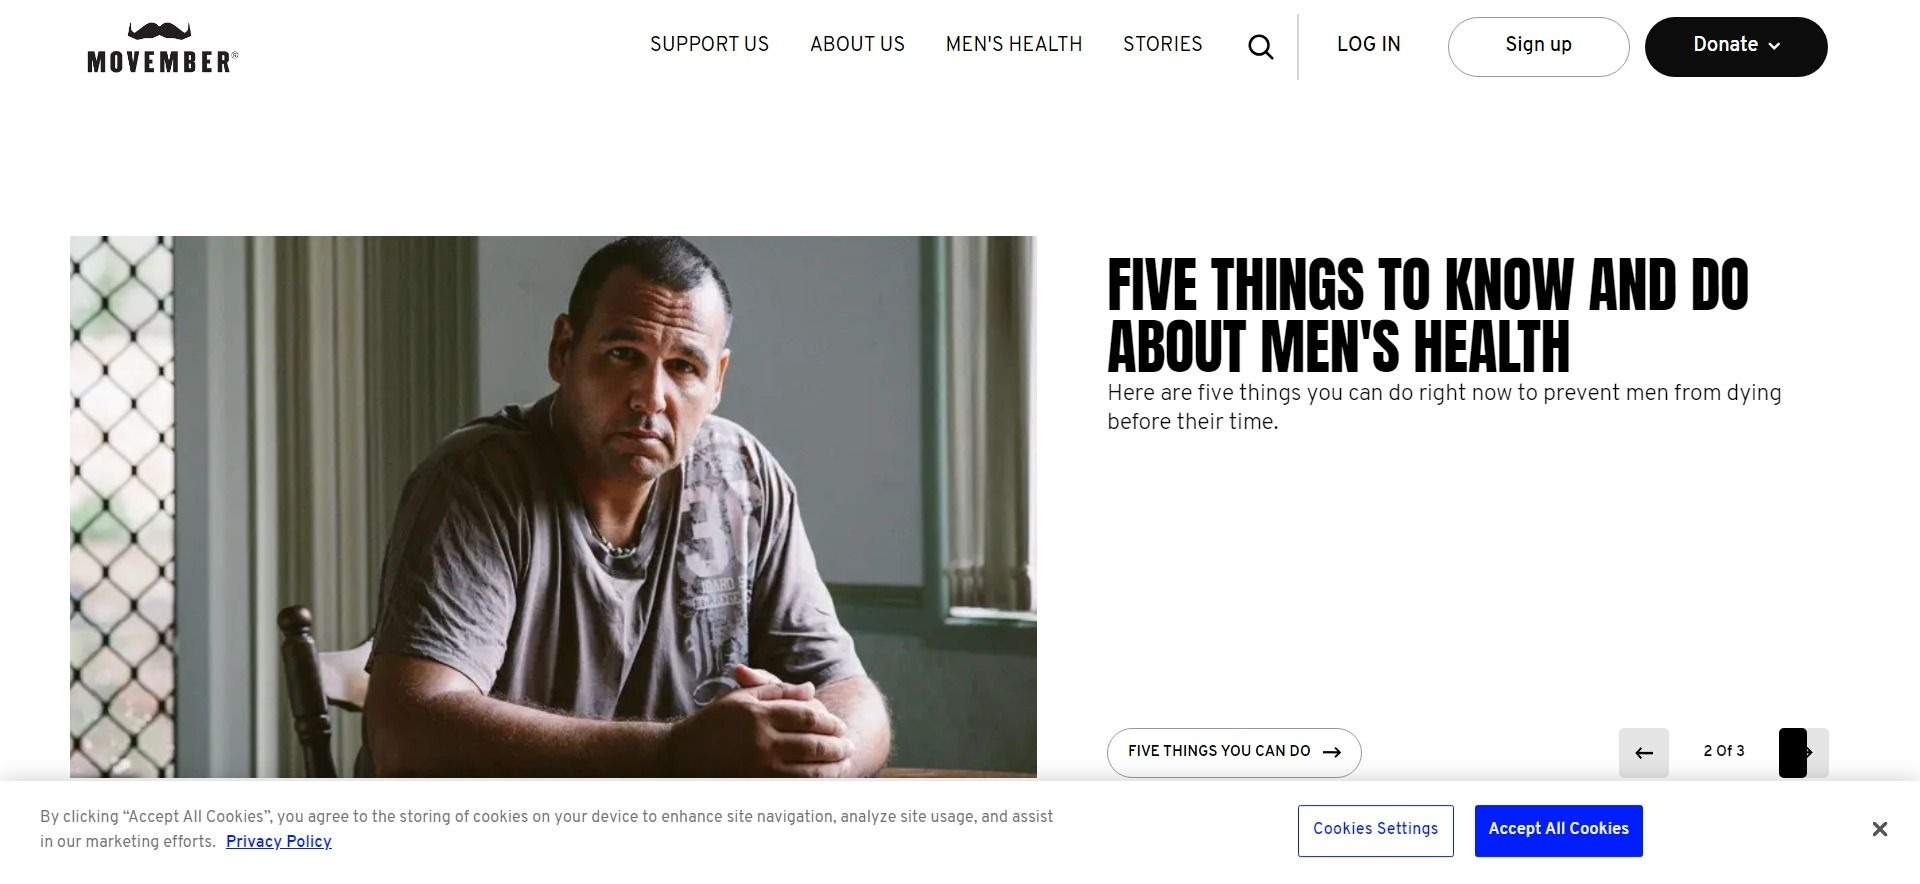
Task: Open the Privacy Policy link
Action: click(x=278, y=842)
